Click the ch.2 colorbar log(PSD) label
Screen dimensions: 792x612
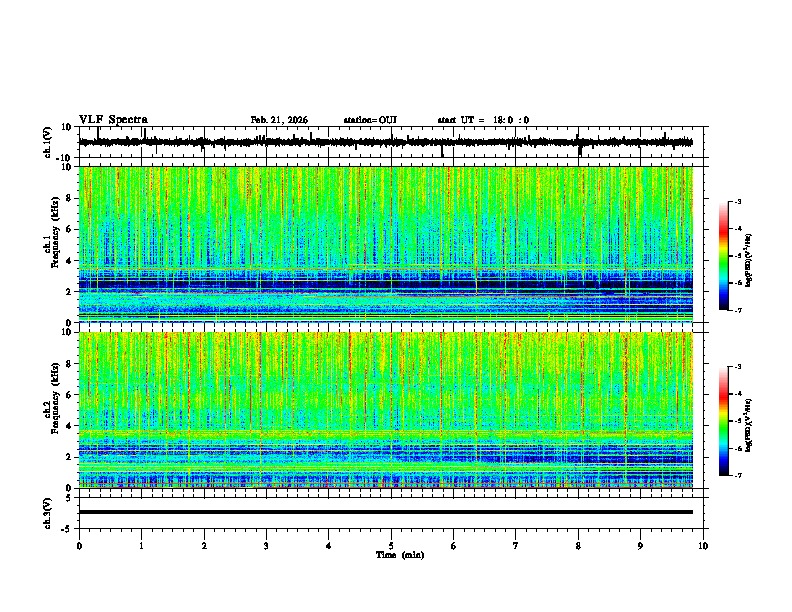tap(749, 425)
